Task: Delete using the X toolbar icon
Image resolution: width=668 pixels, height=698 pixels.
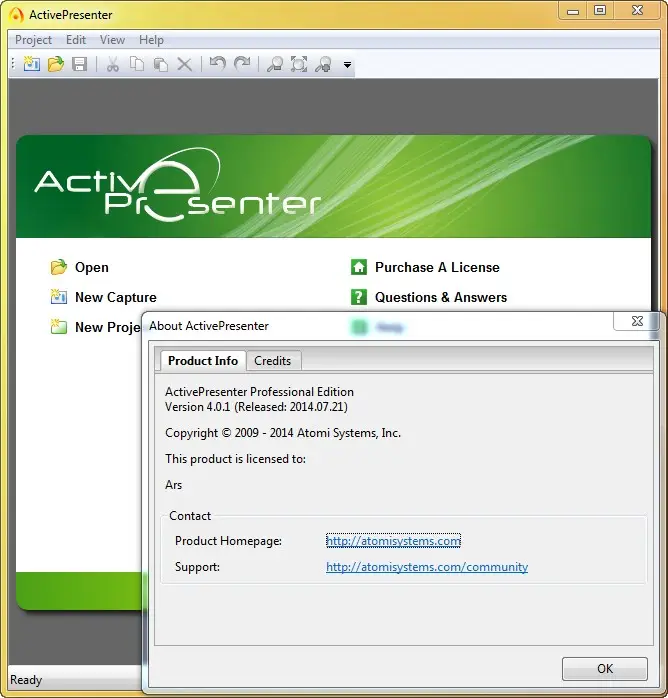Action: pyautogui.click(x=184, y=65)
